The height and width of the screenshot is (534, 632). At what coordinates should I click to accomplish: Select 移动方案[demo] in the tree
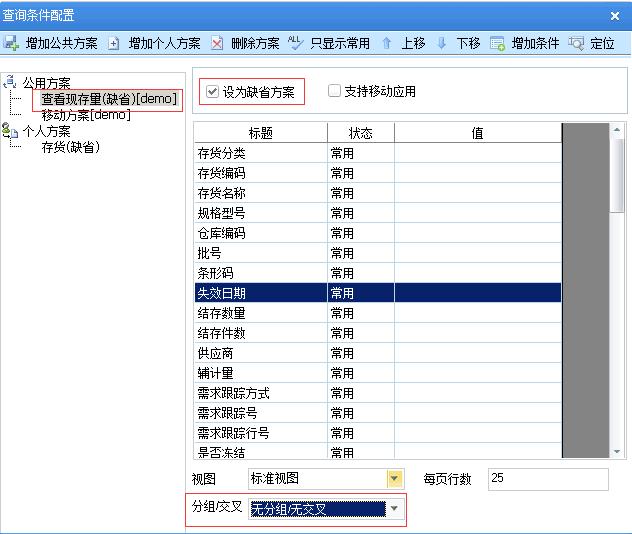point(86,115)
